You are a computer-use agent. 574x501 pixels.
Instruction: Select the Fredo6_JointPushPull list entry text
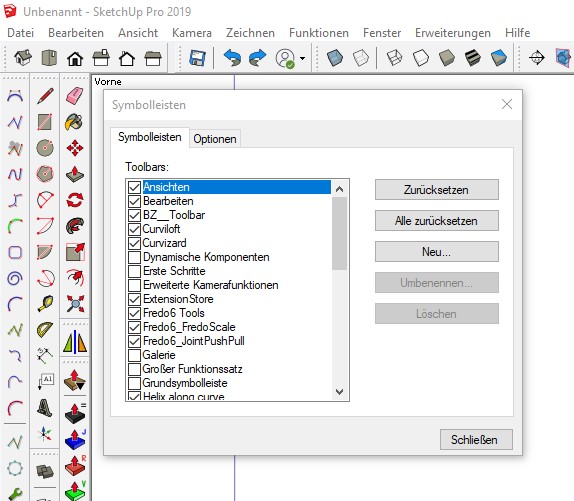click(x=194, y=341)
